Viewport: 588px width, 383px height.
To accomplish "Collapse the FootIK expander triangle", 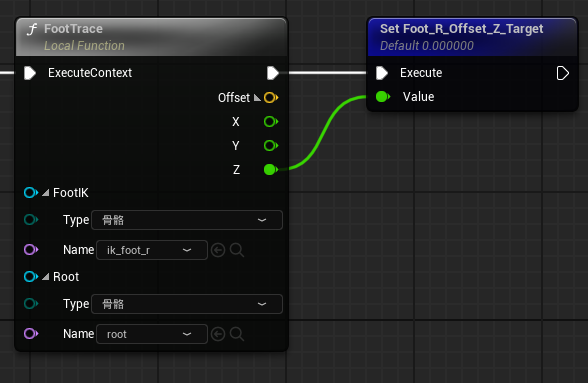I will click(45, 193).
